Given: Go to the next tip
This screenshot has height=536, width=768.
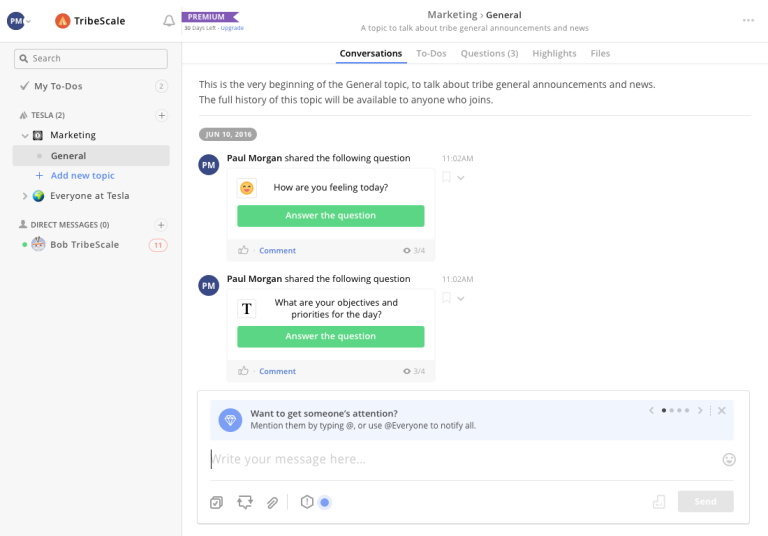Looking at the screenshot, I should click(x=700, y=411).
